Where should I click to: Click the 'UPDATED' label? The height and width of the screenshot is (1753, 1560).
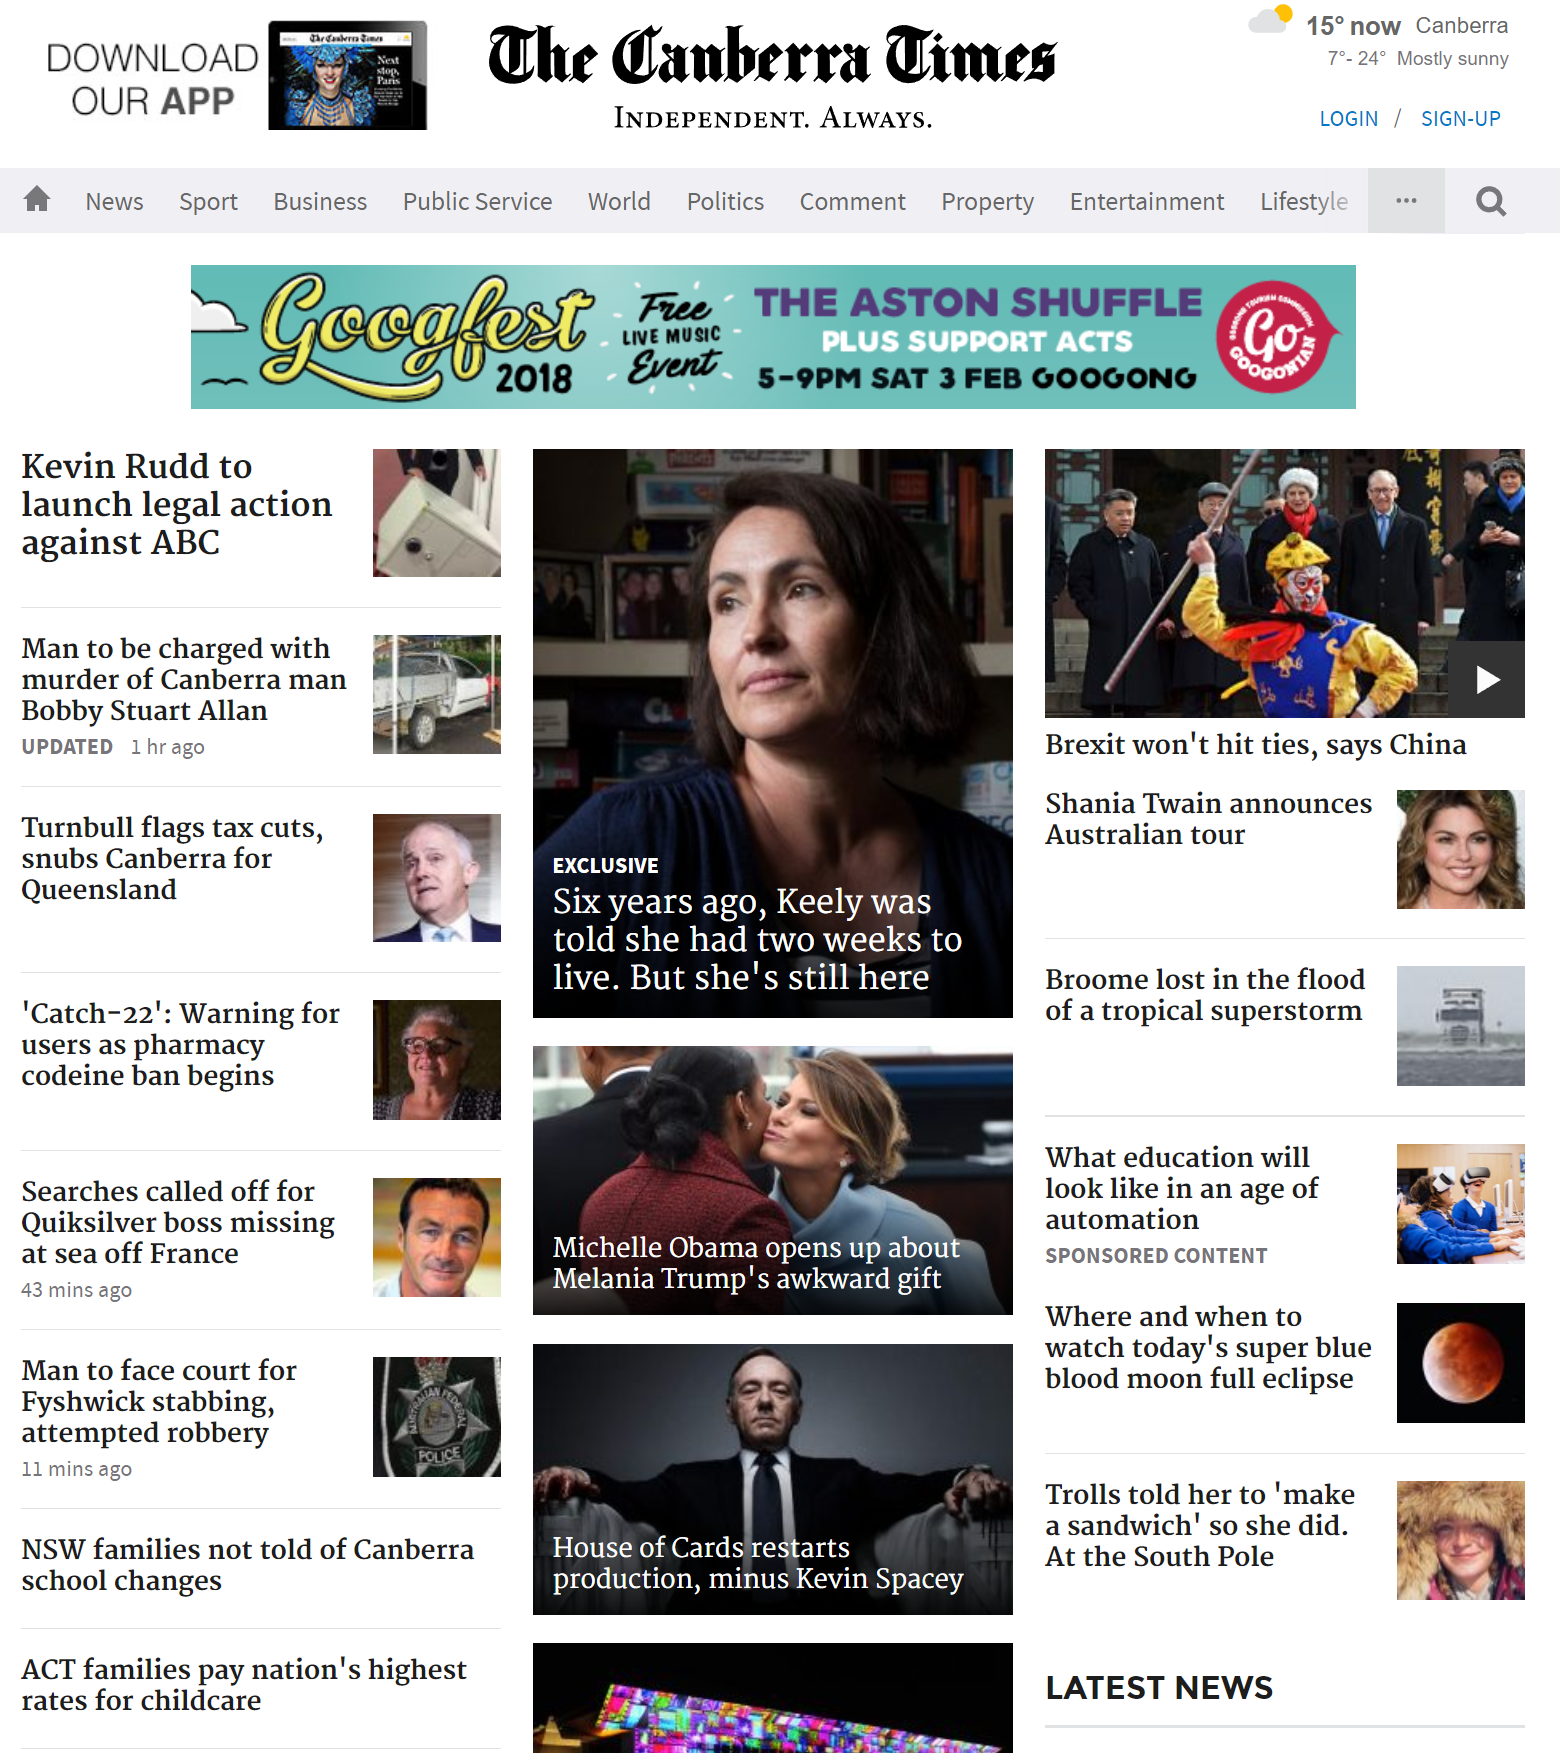pos(67,747)
